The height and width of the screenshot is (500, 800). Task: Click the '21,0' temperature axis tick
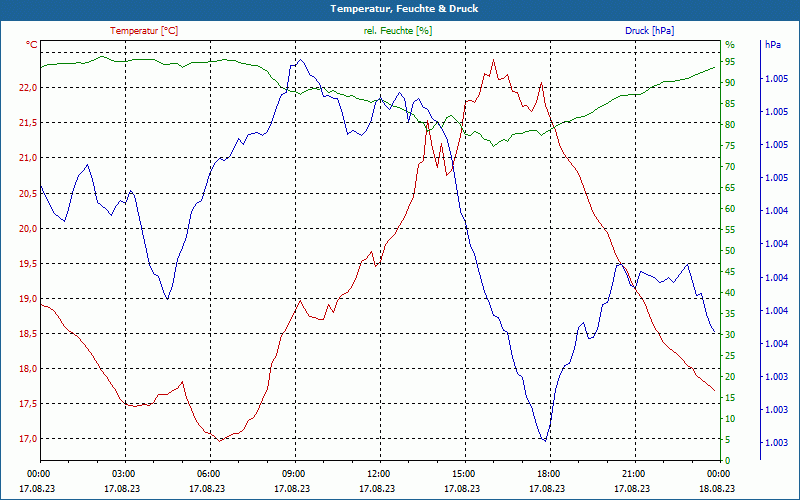28,158
